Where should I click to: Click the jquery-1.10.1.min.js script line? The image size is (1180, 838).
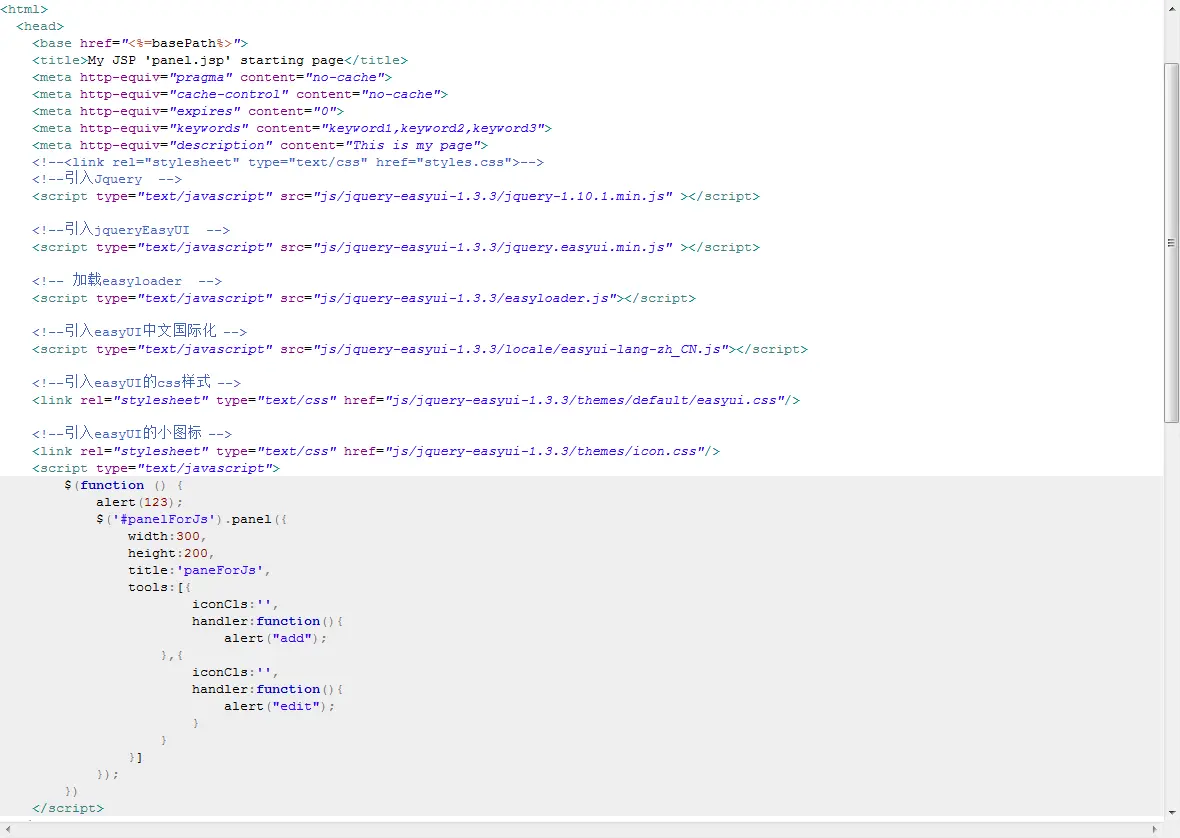point(396,196)
